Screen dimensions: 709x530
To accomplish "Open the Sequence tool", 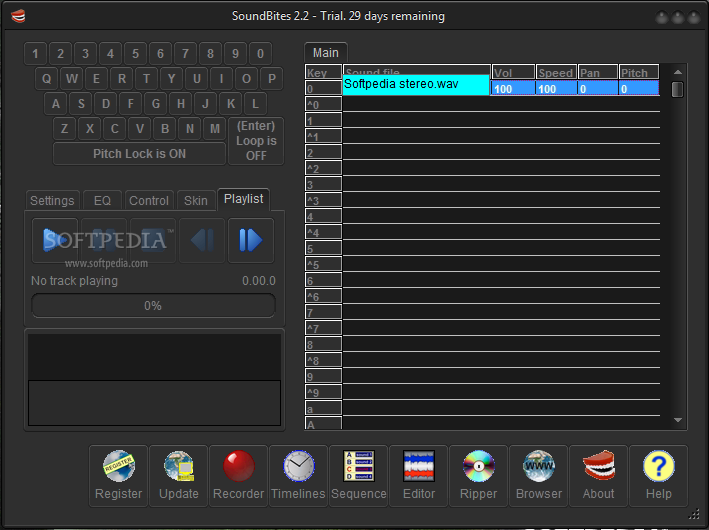I will (359, 476).
